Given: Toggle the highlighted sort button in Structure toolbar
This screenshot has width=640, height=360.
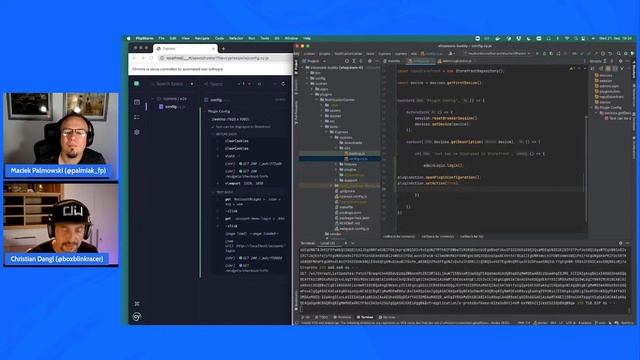Looking at the screenshot, I should pyautogui.click(x=608, y=69).
